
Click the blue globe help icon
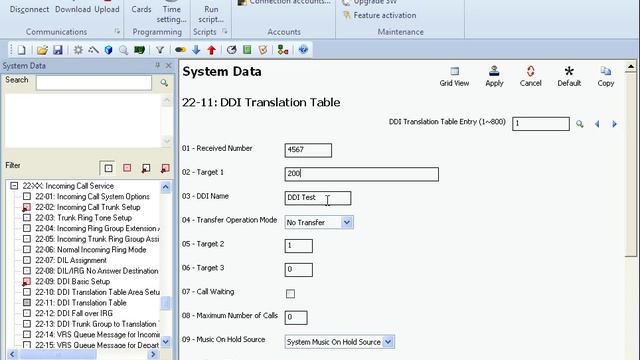pos(303,50)
